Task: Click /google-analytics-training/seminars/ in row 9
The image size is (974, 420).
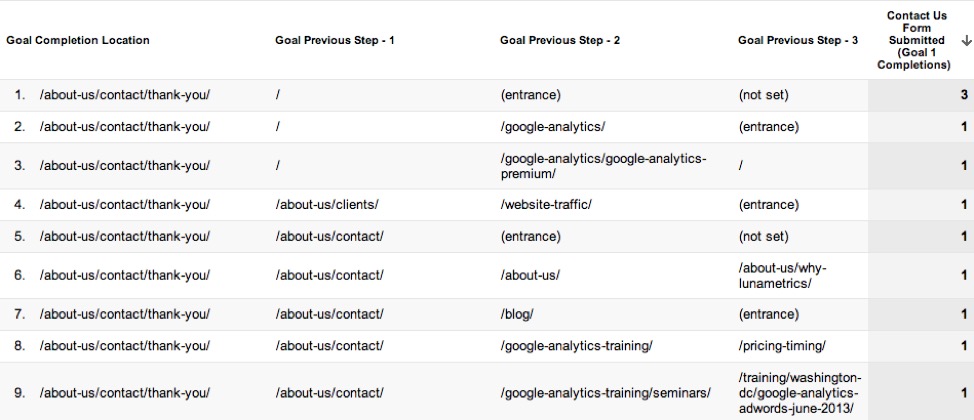Action: (605, 392)
